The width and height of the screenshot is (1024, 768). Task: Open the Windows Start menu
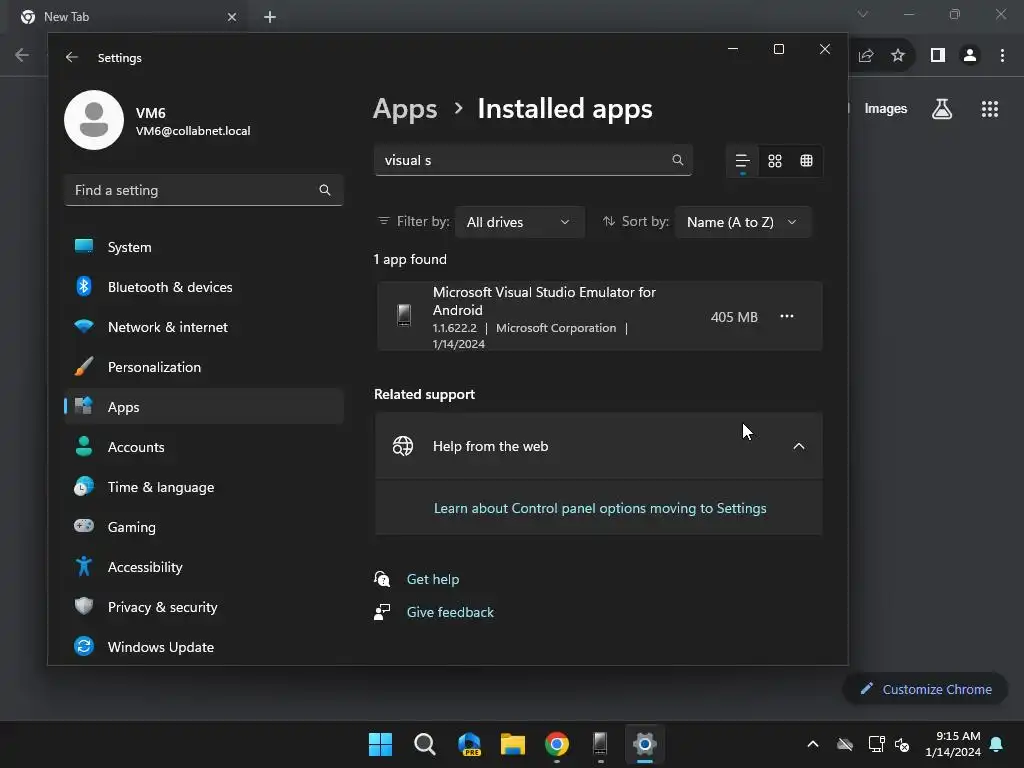coord(380,744)
